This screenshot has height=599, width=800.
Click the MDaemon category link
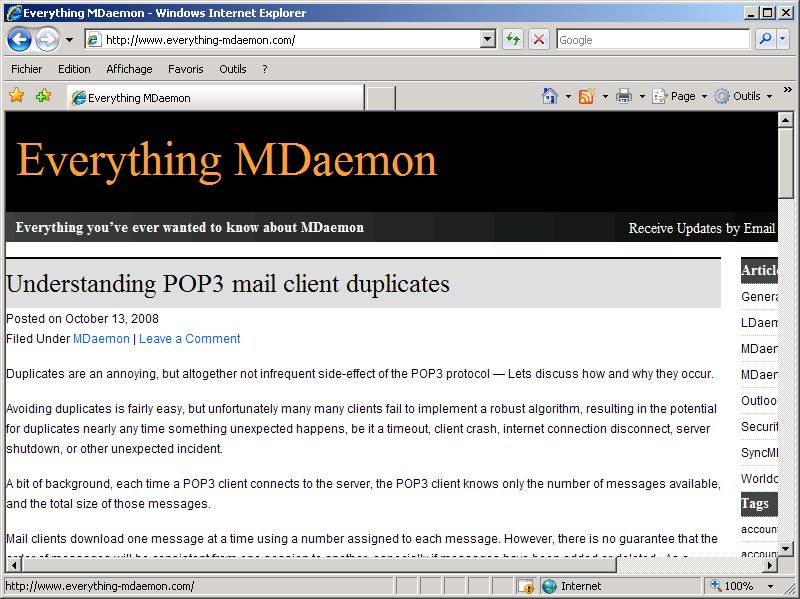point(102,339)
